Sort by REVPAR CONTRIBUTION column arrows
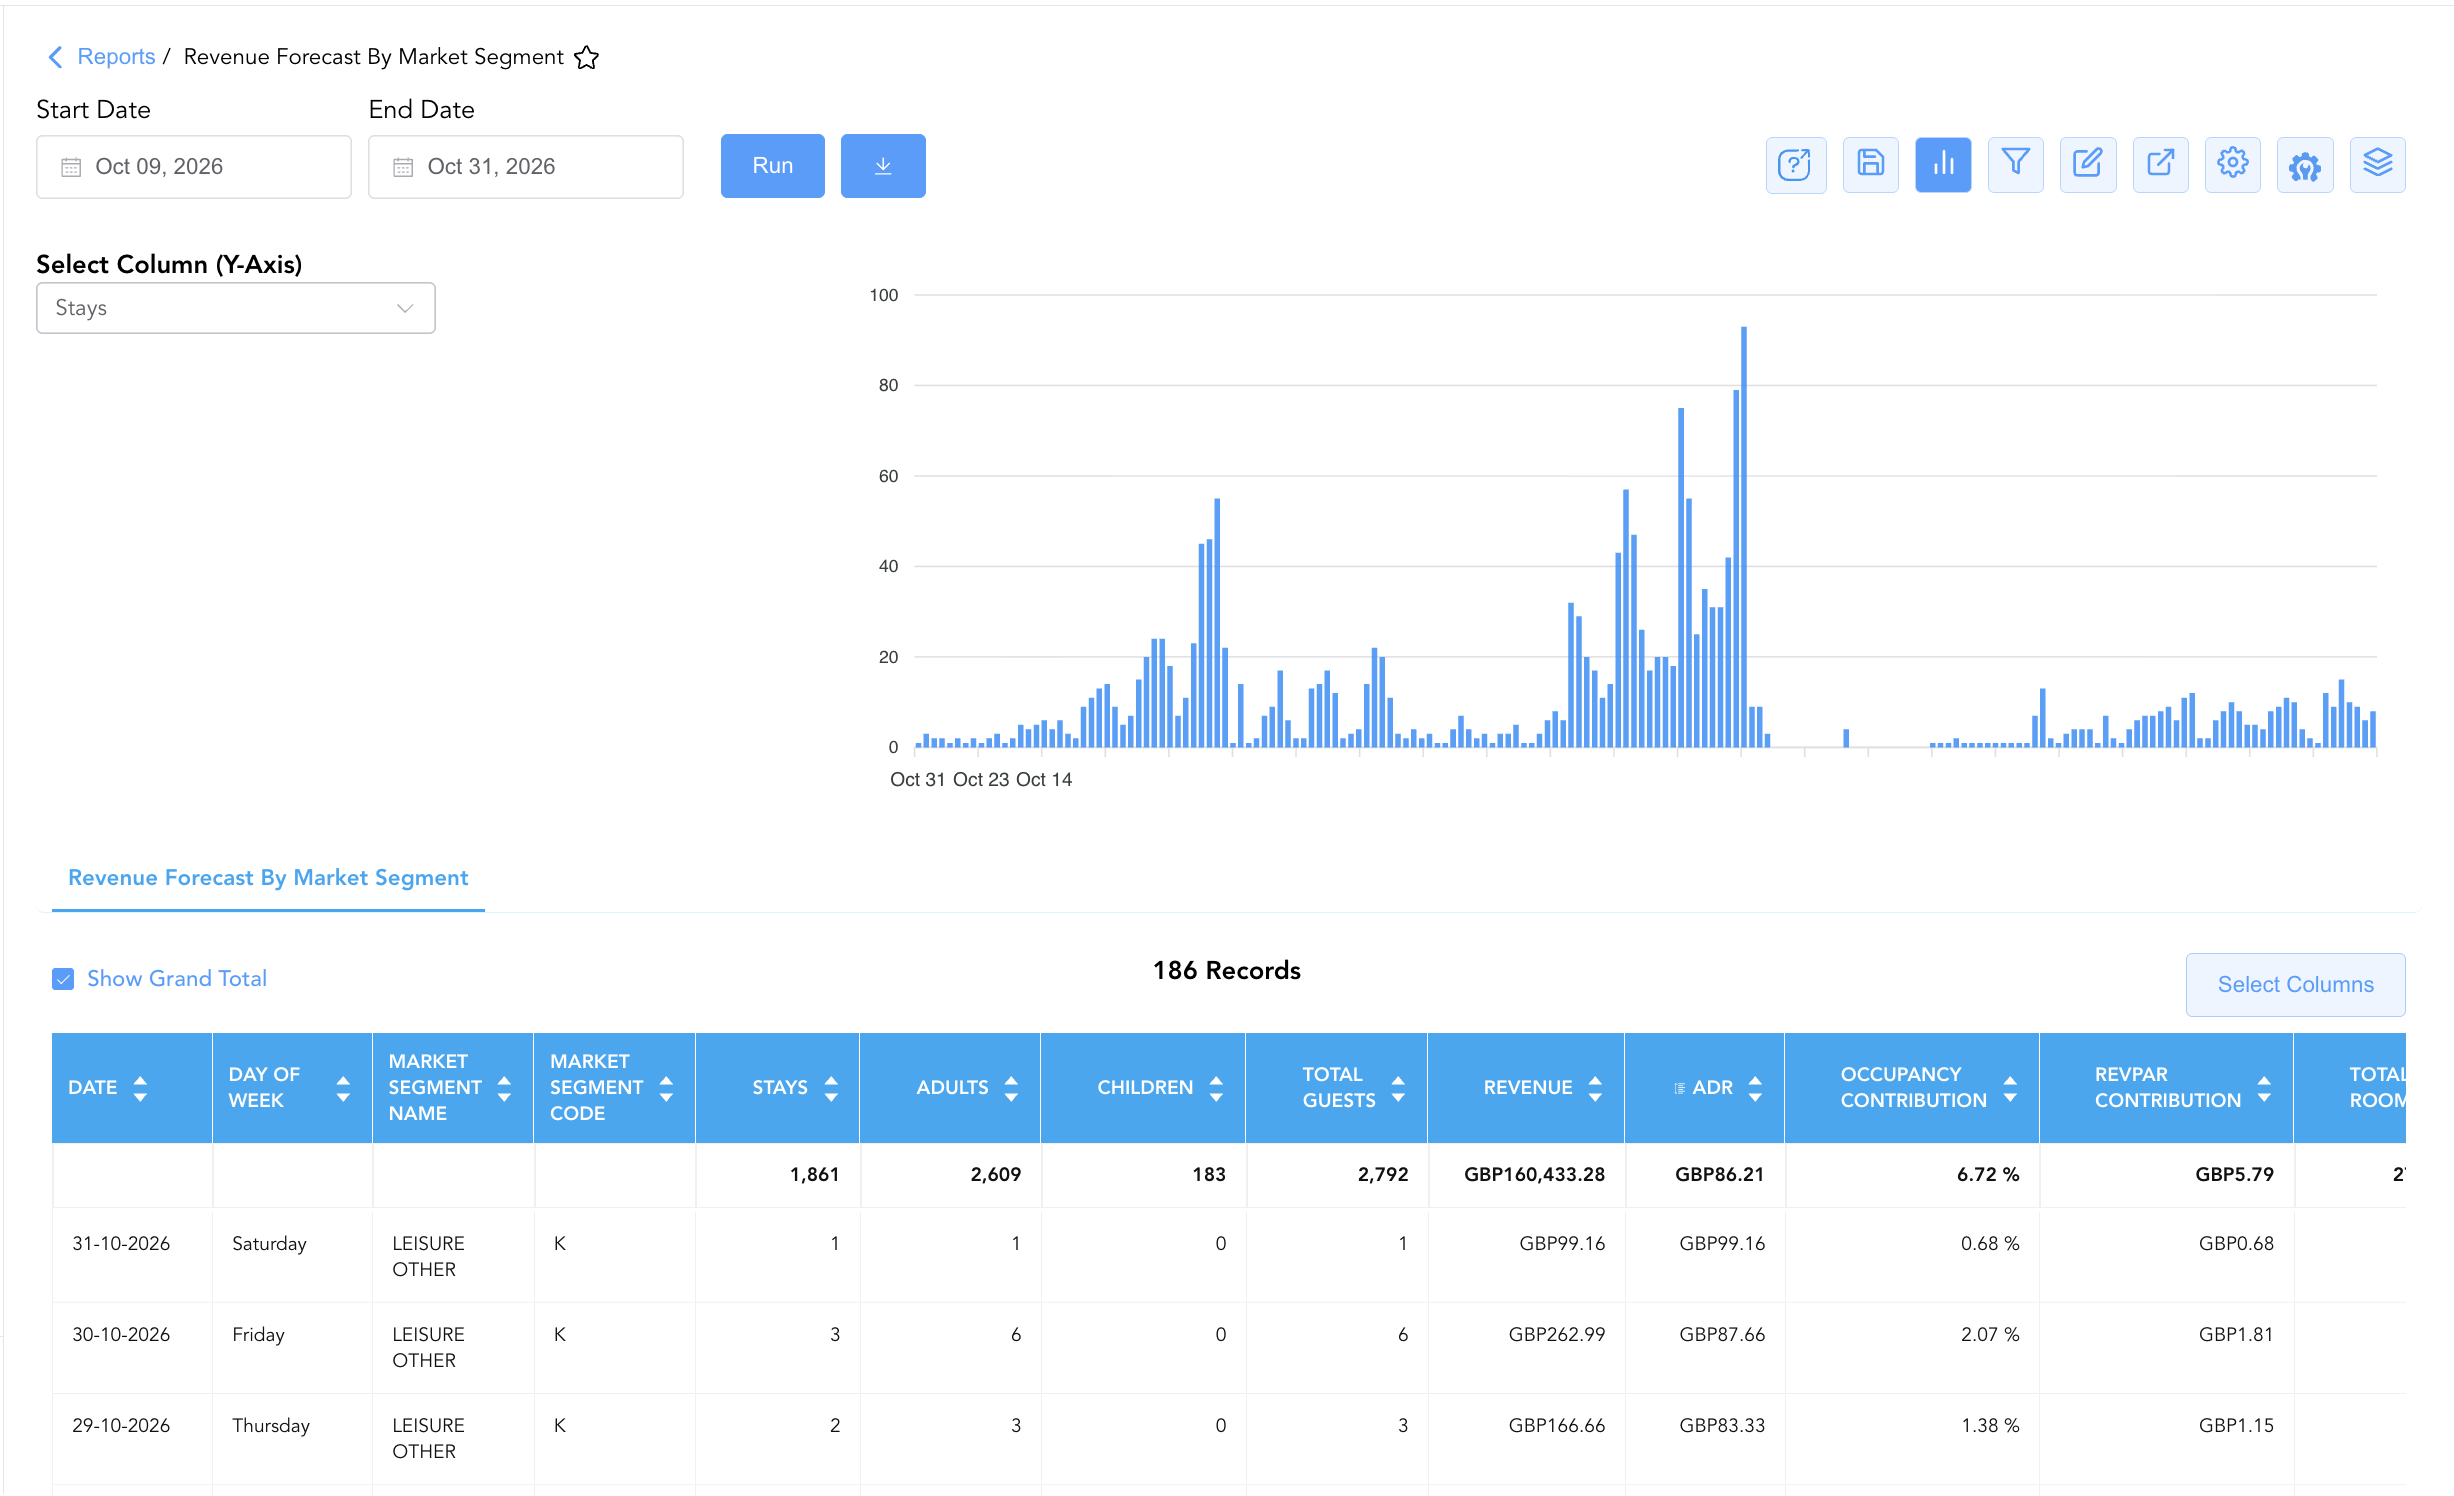The image size is (2454, 1496). tap(2264, 1088)
